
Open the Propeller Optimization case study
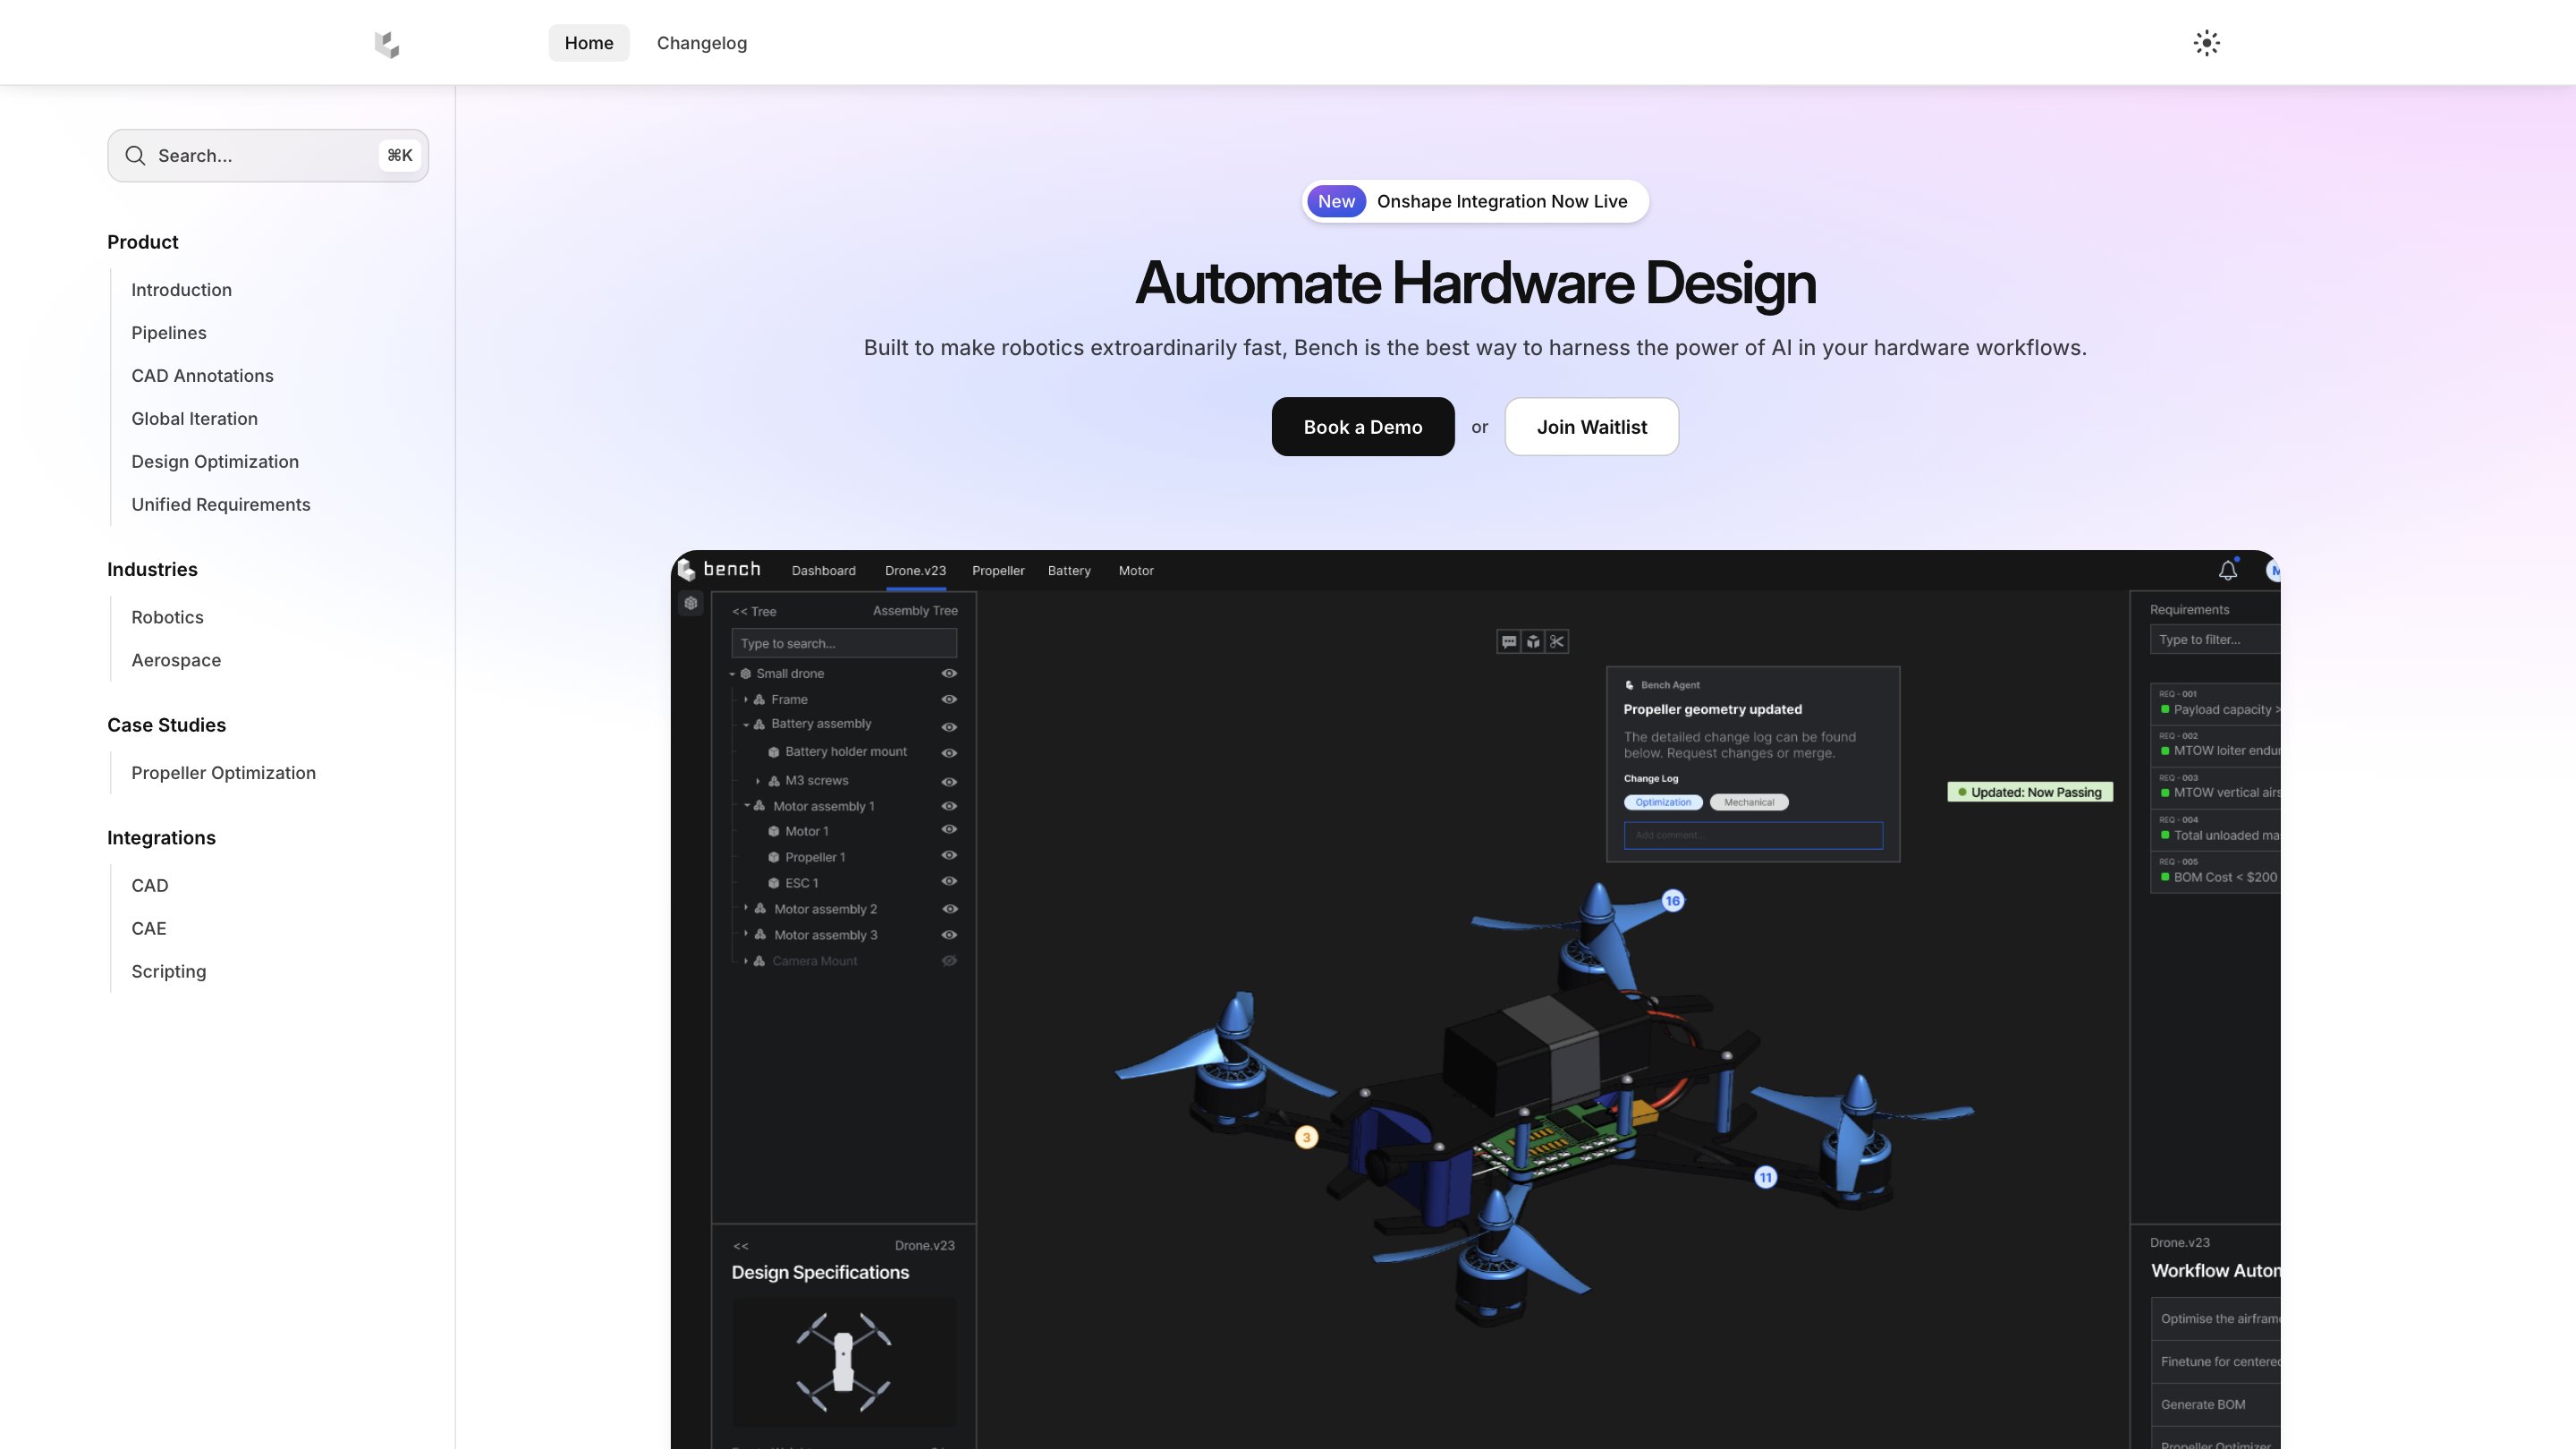(223, 772)
